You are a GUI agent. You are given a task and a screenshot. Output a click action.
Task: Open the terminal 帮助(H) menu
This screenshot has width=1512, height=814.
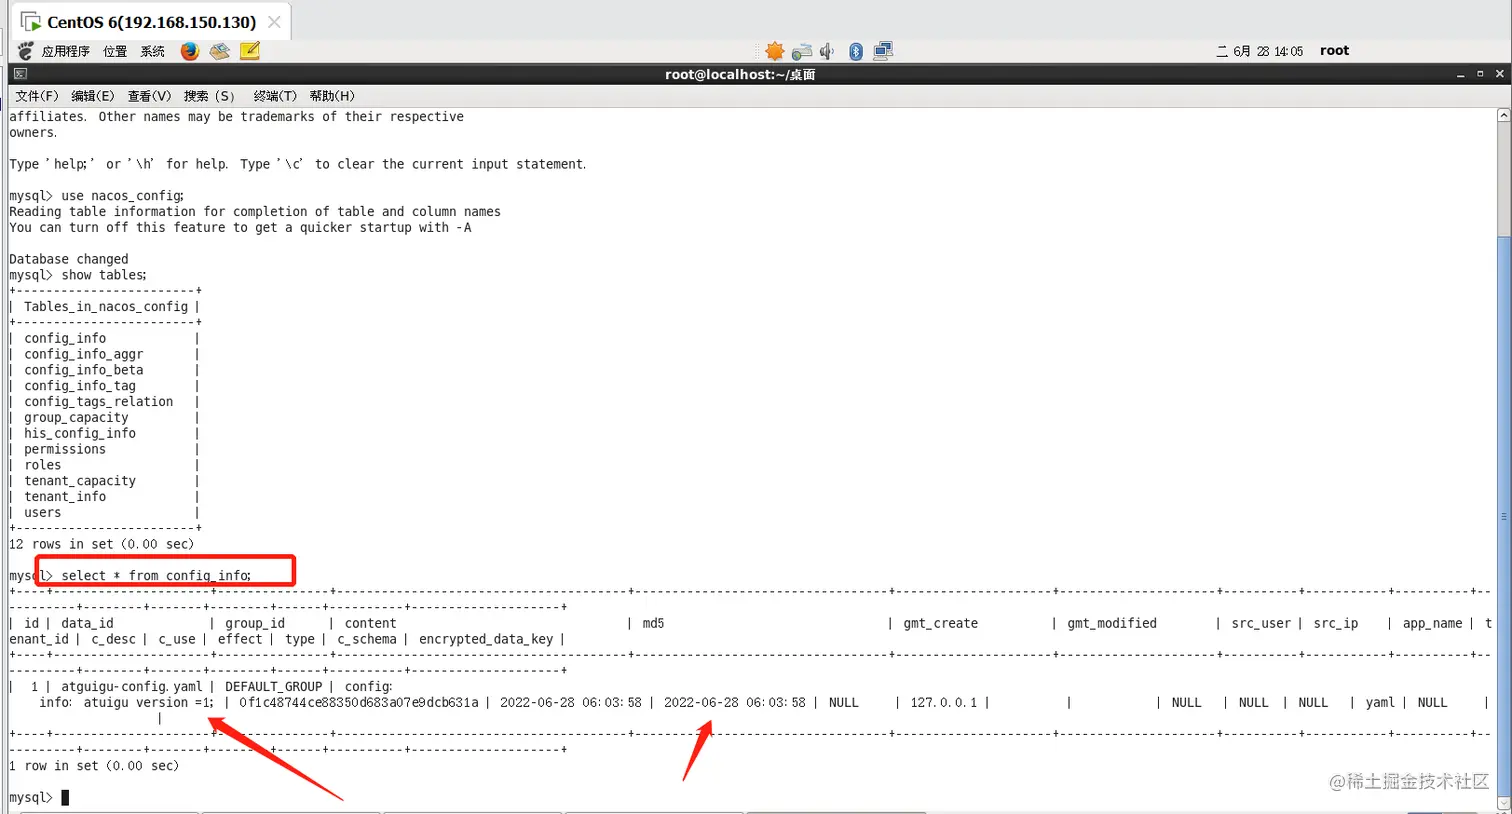click(x=332, y=96)
